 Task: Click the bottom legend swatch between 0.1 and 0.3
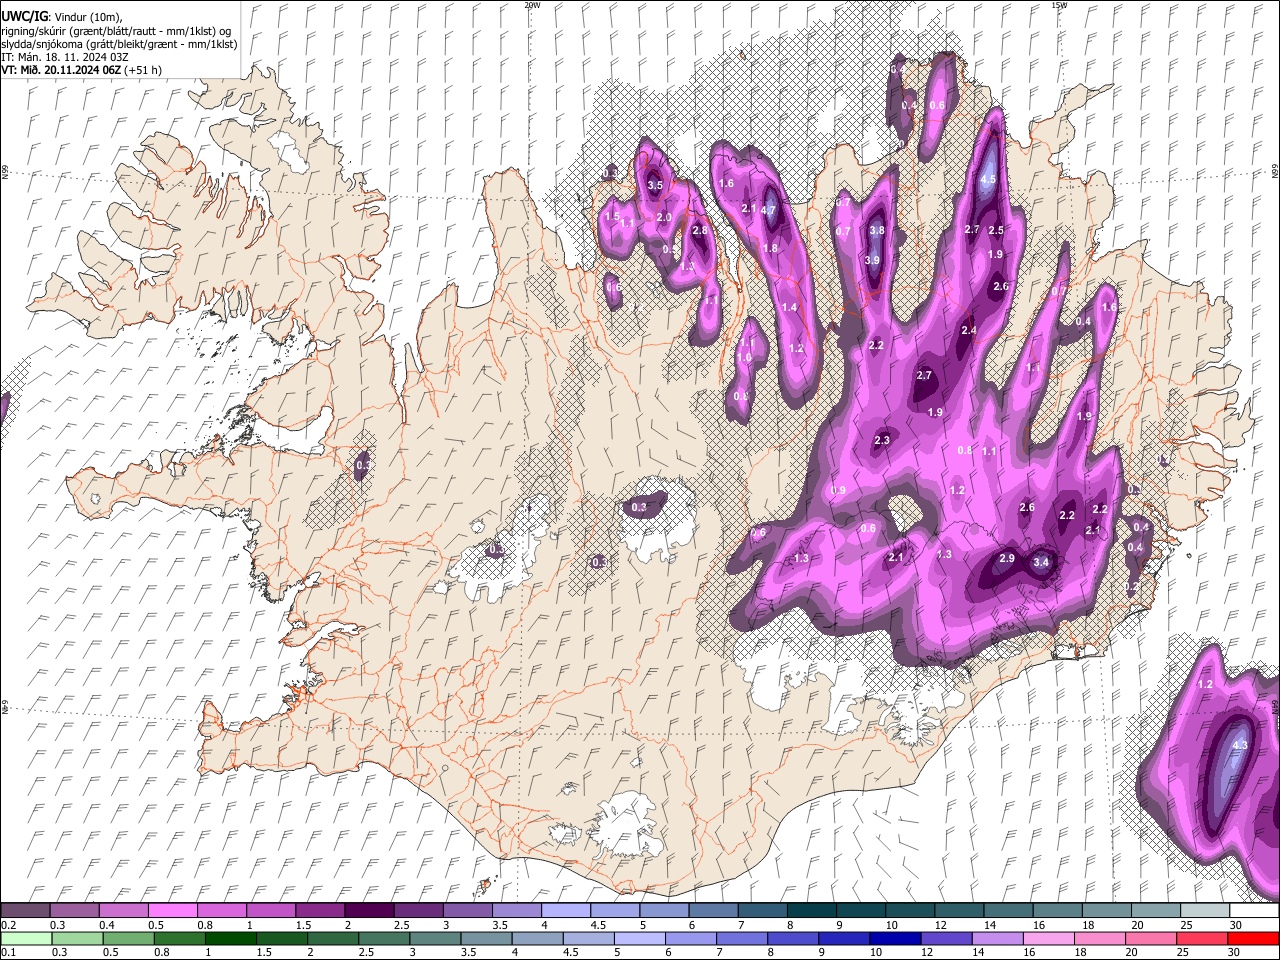pyautogui.click(x=26, y=938)
